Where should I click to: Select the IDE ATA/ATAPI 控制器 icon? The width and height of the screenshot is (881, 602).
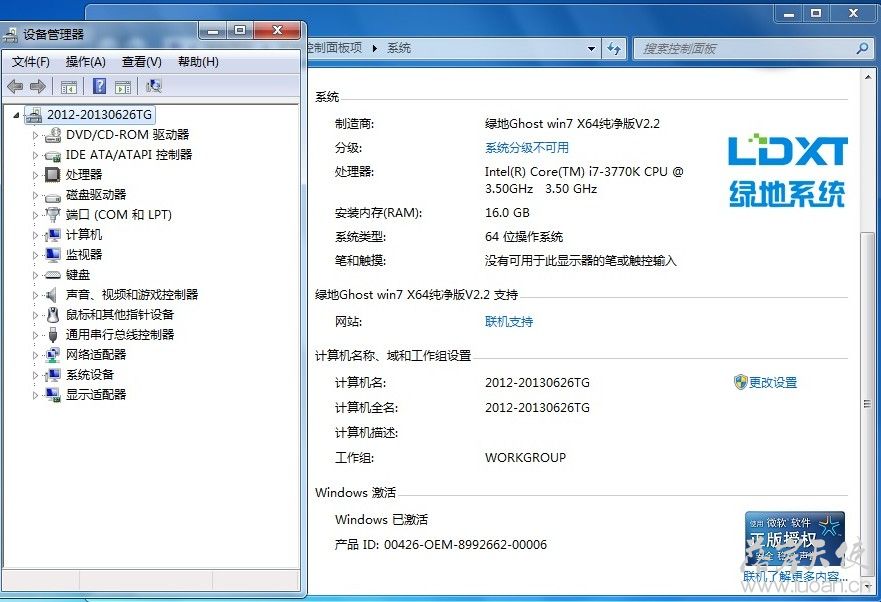pyautogui.click(x=53, y=155)
